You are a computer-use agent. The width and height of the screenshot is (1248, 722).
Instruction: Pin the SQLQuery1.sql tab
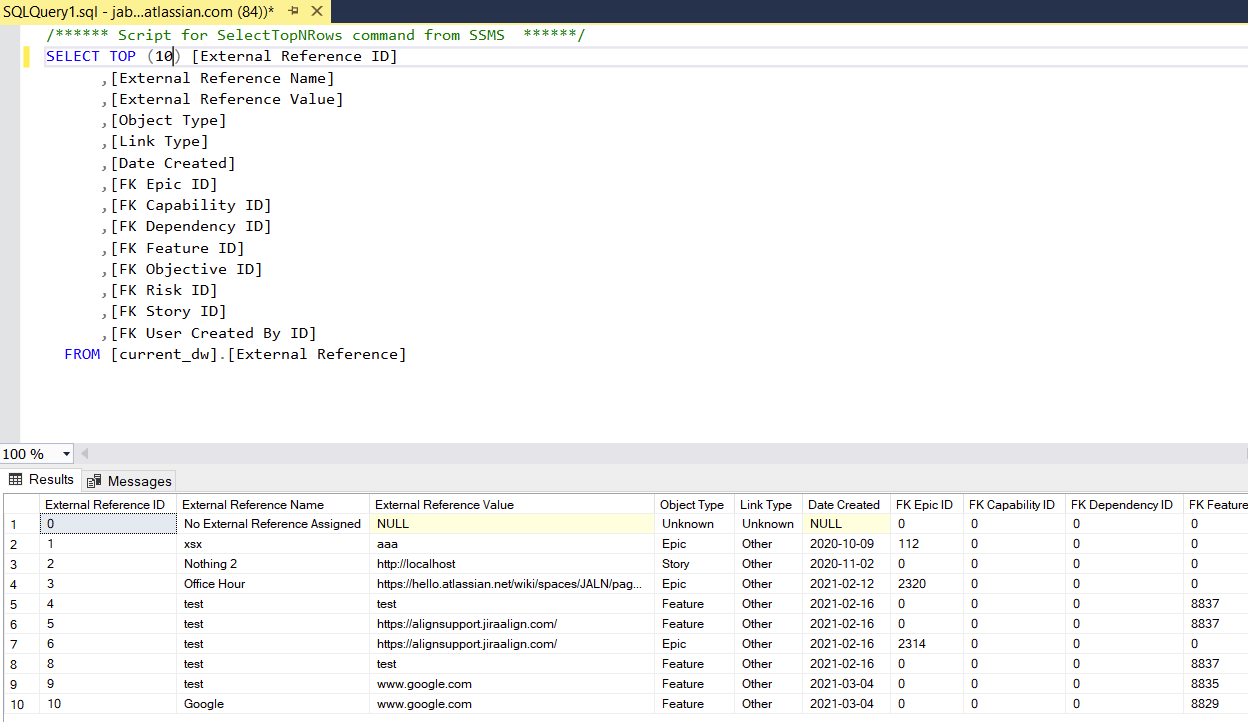coord(294,10)
